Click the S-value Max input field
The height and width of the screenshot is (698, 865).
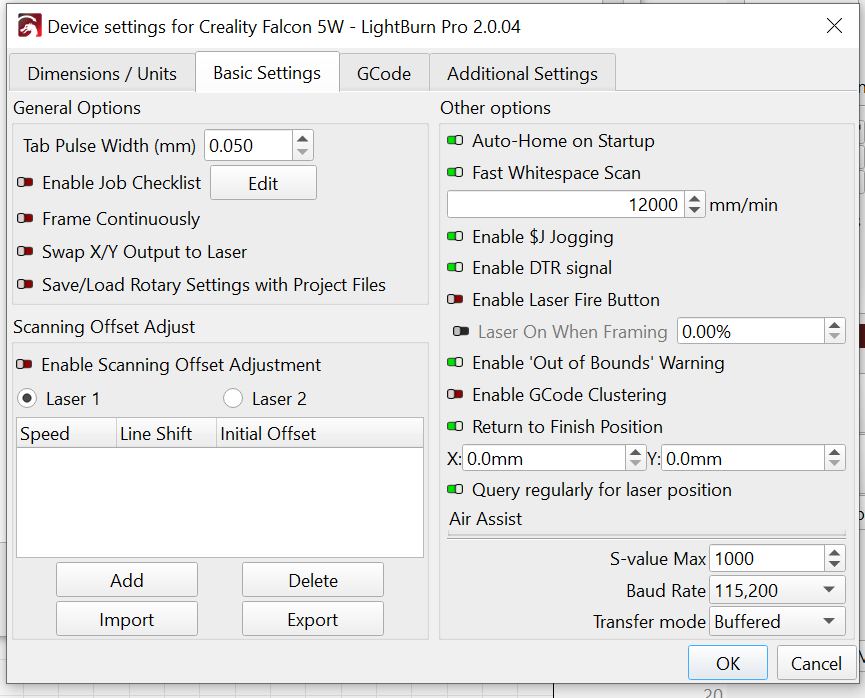point(766,559)
